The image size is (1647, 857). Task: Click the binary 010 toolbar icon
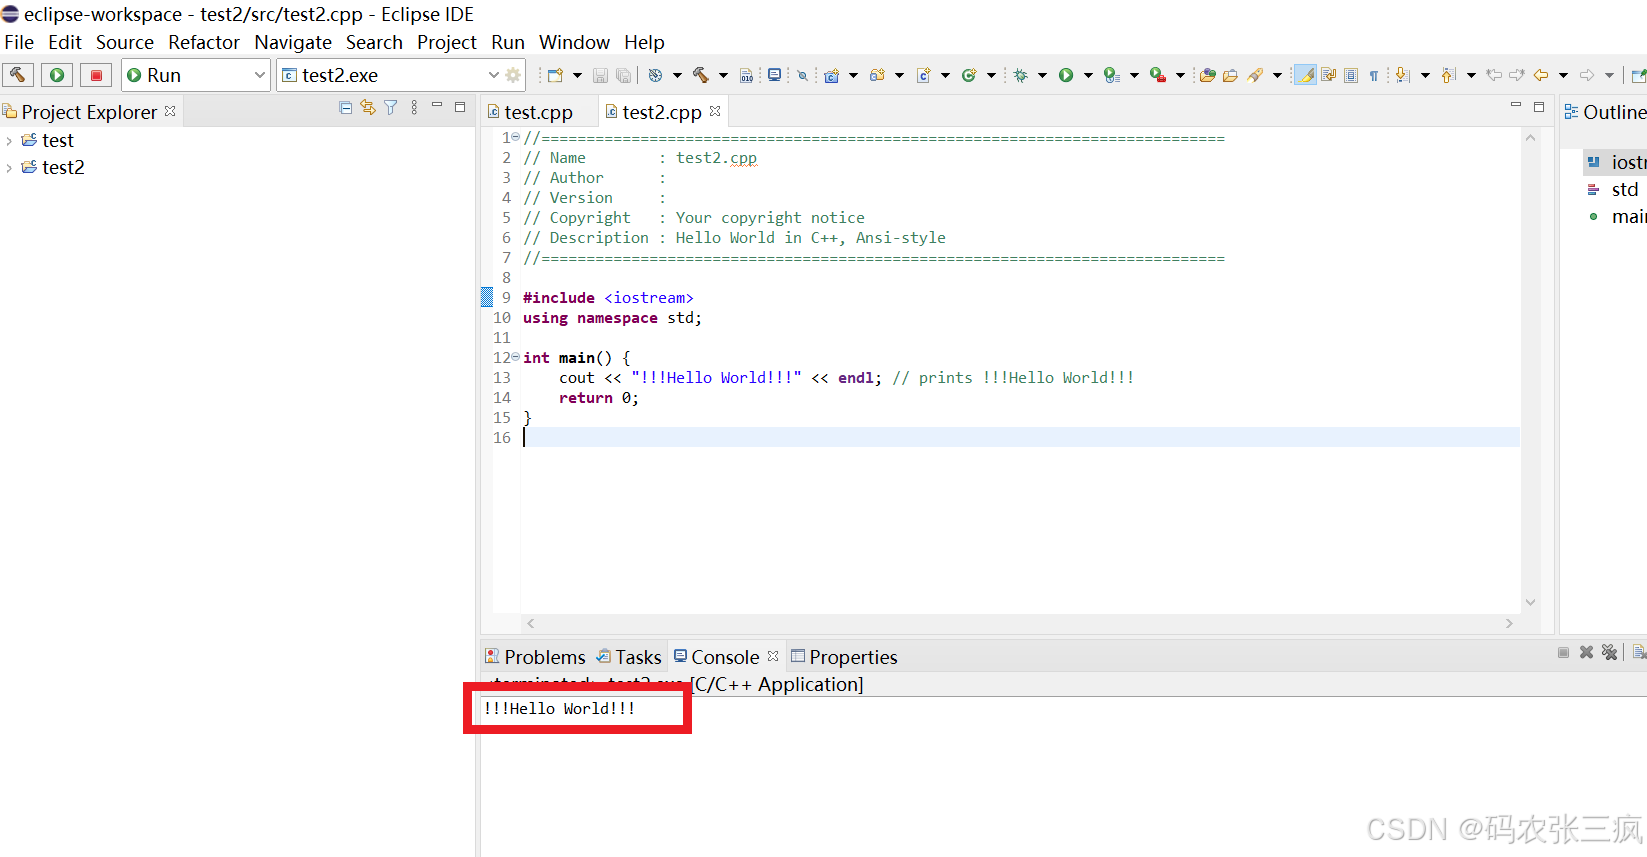pyautogui.click(x=747, y=75)
